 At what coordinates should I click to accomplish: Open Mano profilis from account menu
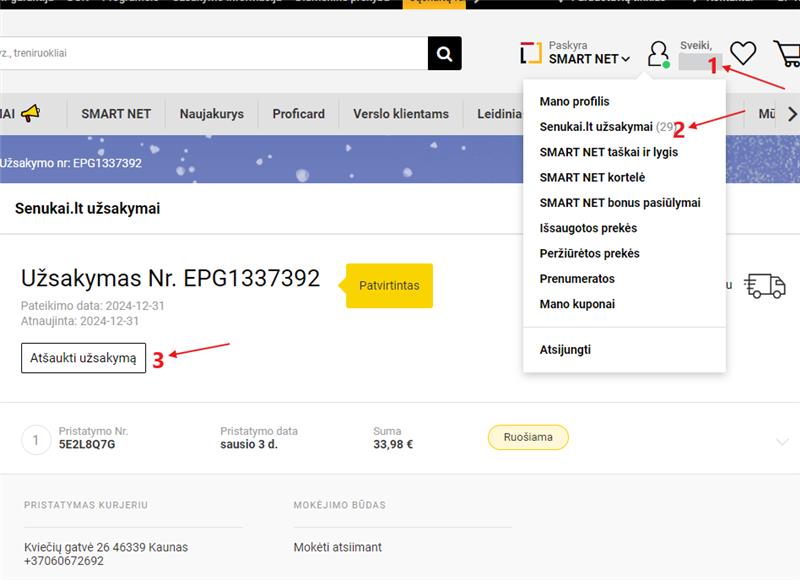tap(574, 102)
